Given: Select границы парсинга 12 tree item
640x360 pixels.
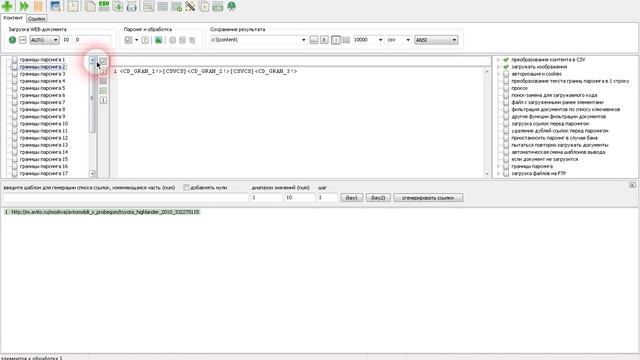Looking at the screenshot, I should coord(44,138).
